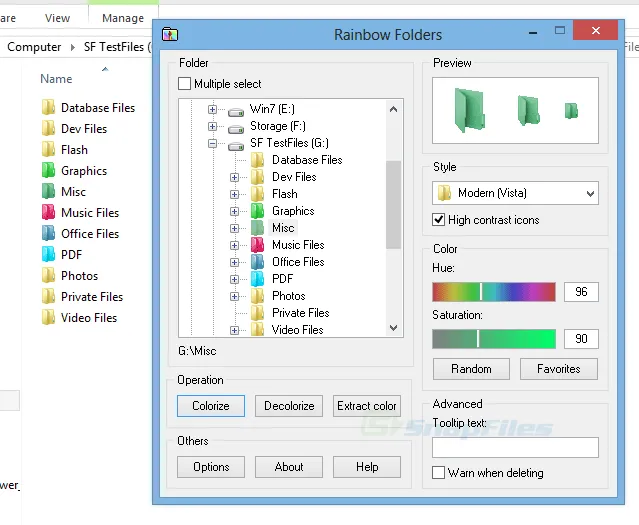
Task: Expand the Music Files tree node
Action: click(234, 245)
